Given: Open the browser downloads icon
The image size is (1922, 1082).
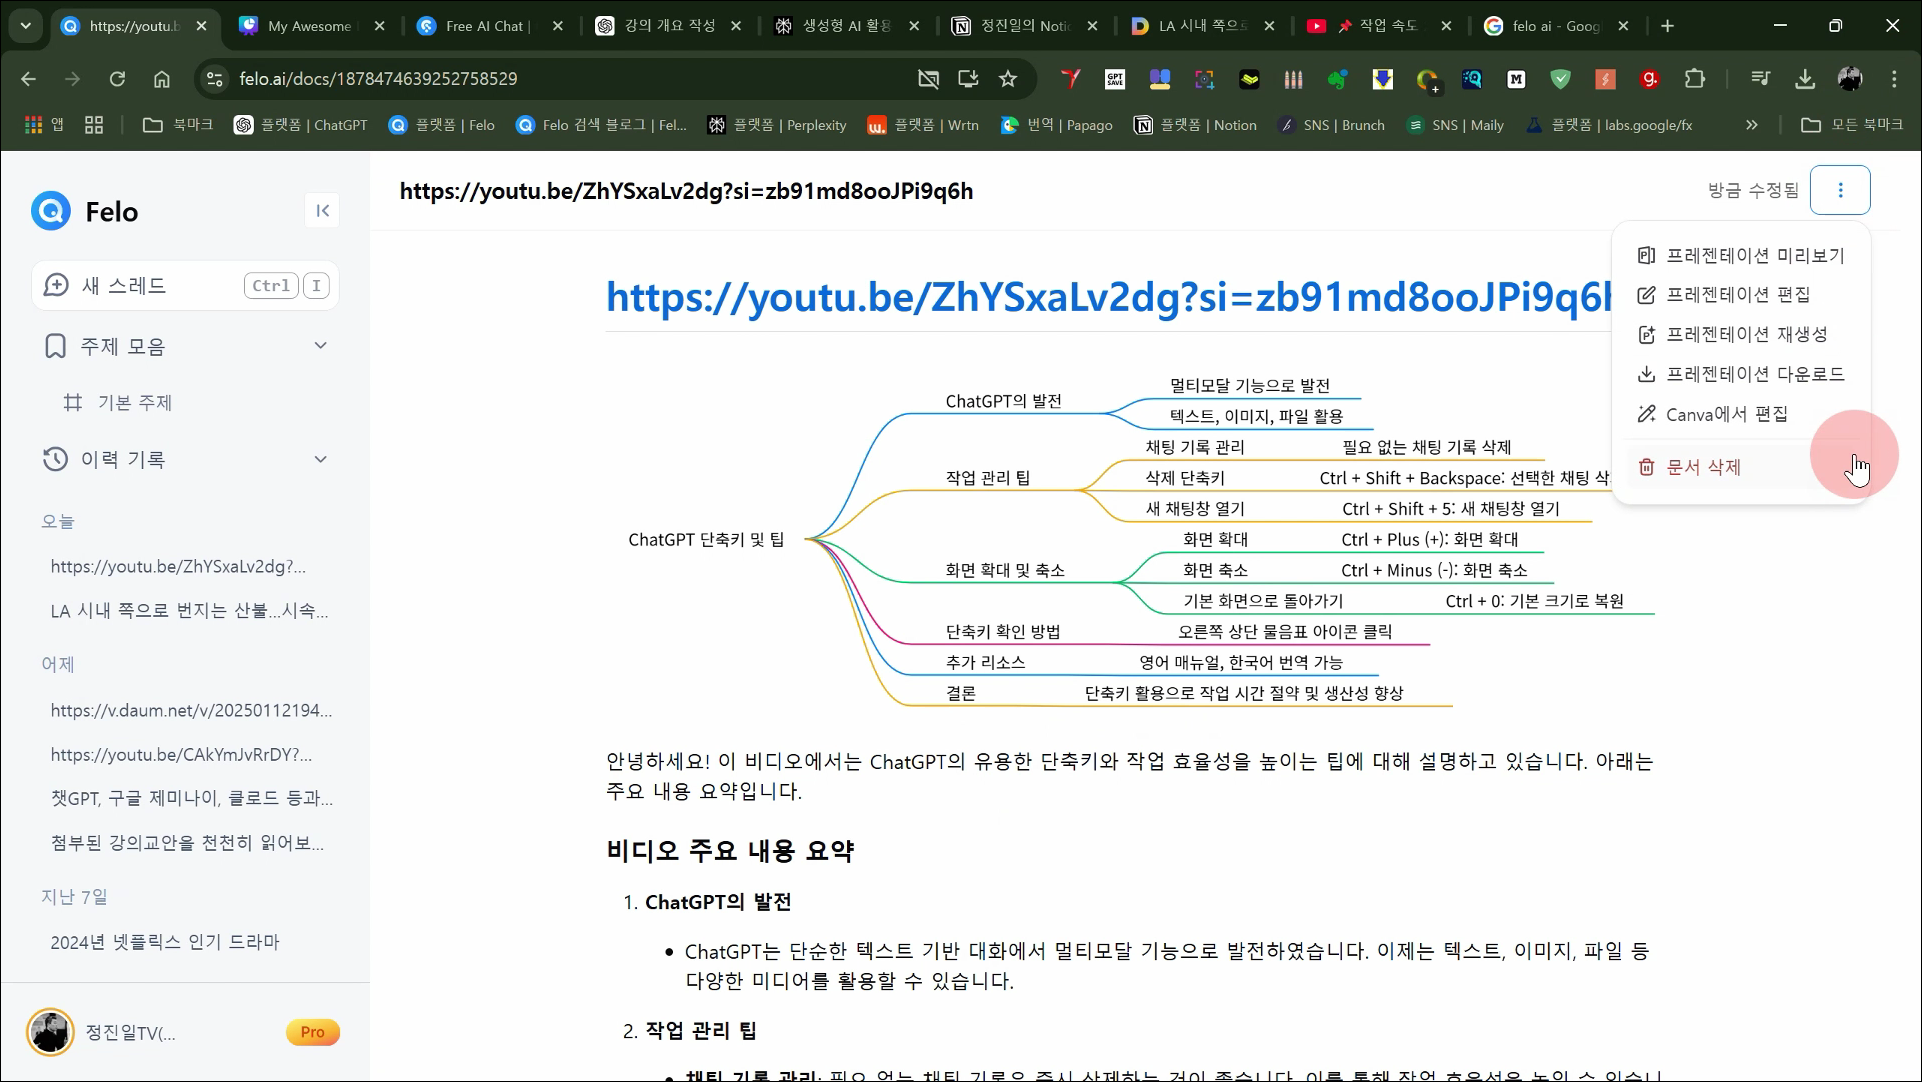Looking at the screenshot, I should pos(1805,79).
